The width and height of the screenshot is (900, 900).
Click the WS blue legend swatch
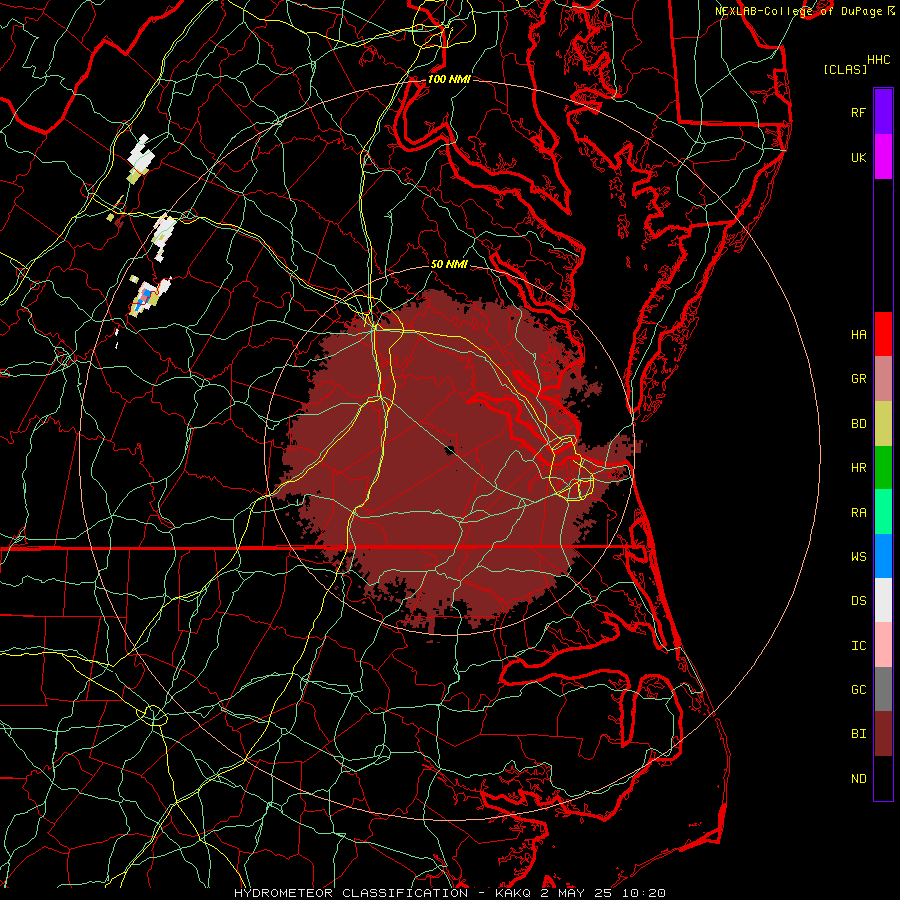tap(883, 556)
